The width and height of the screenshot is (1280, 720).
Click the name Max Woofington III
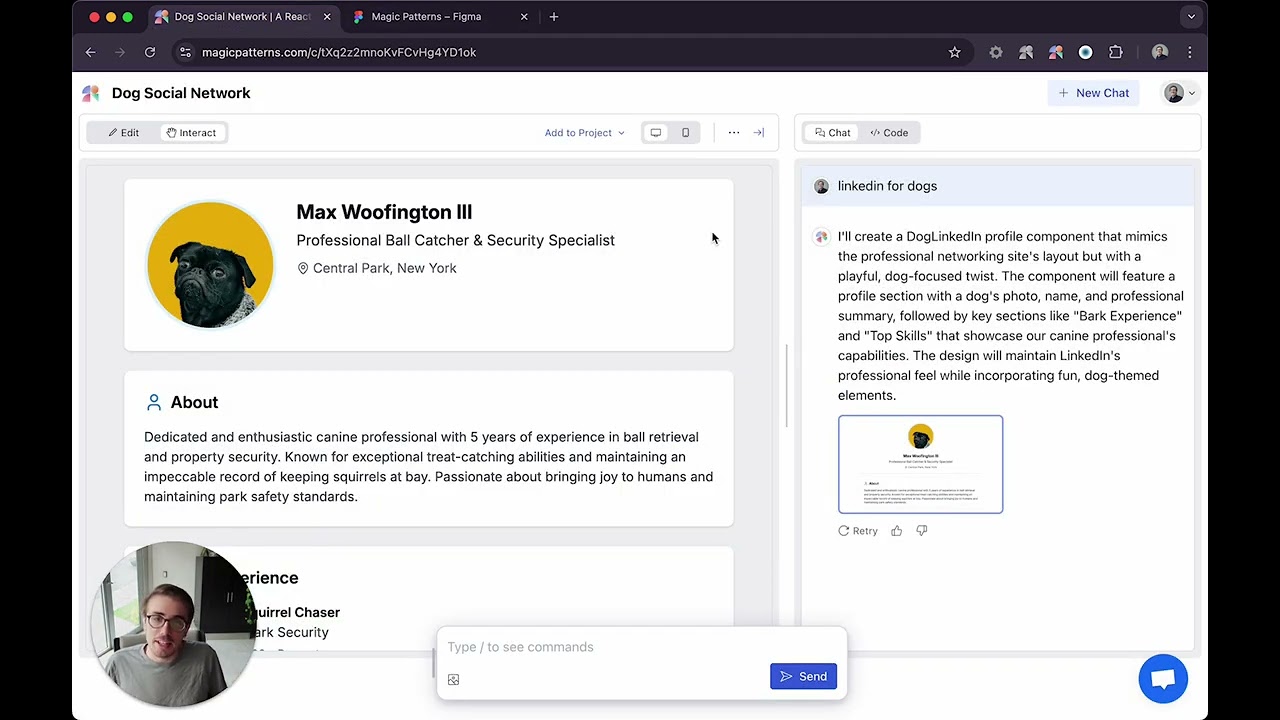pyautogui.click(x=384, y=212)
